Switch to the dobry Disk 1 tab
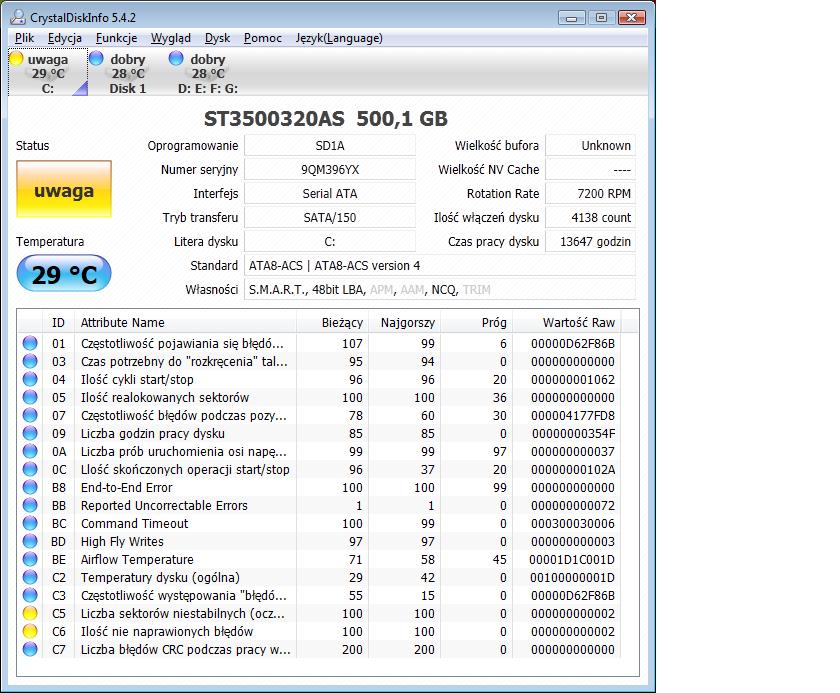Viewport: 840px width, 693px height. [x=127, y=73]
